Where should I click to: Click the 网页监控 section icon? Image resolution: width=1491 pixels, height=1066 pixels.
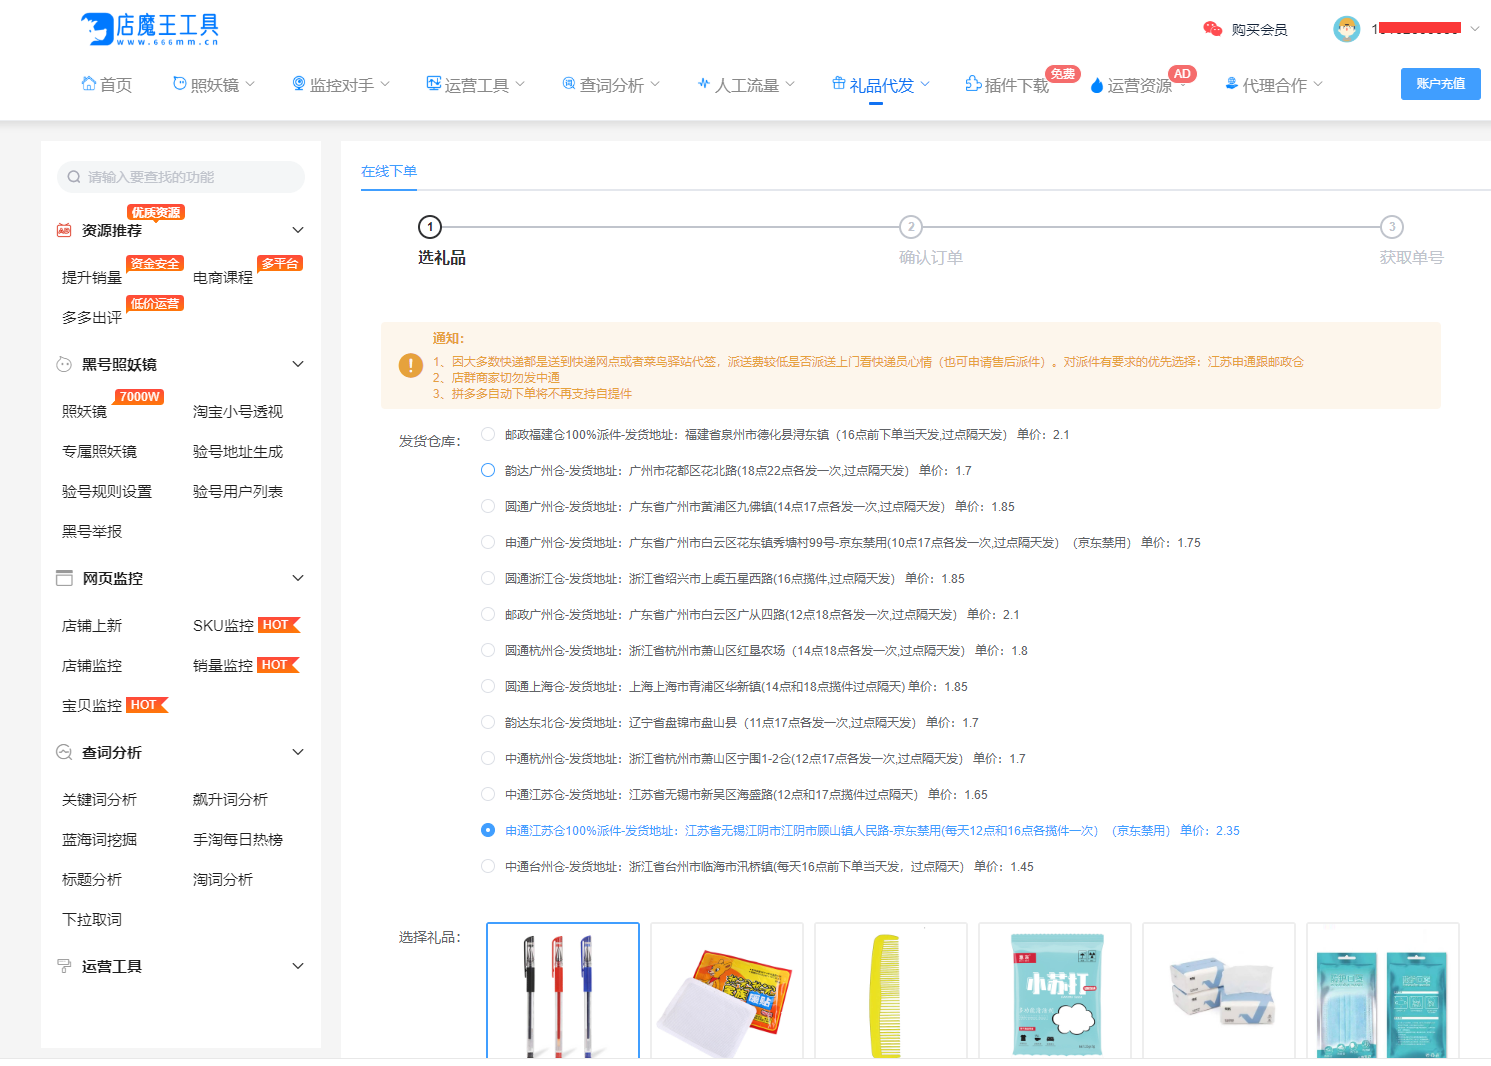64,578
